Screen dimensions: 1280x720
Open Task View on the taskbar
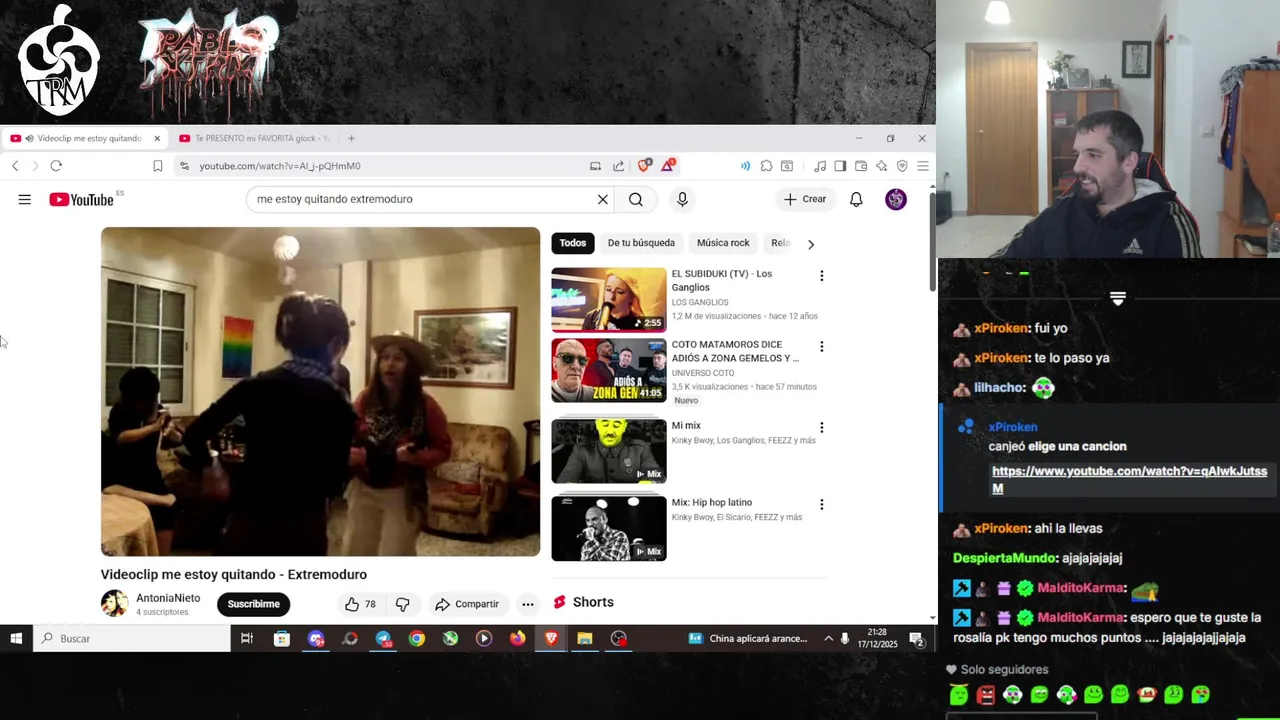pyautogui.click(x=247, y=638)
